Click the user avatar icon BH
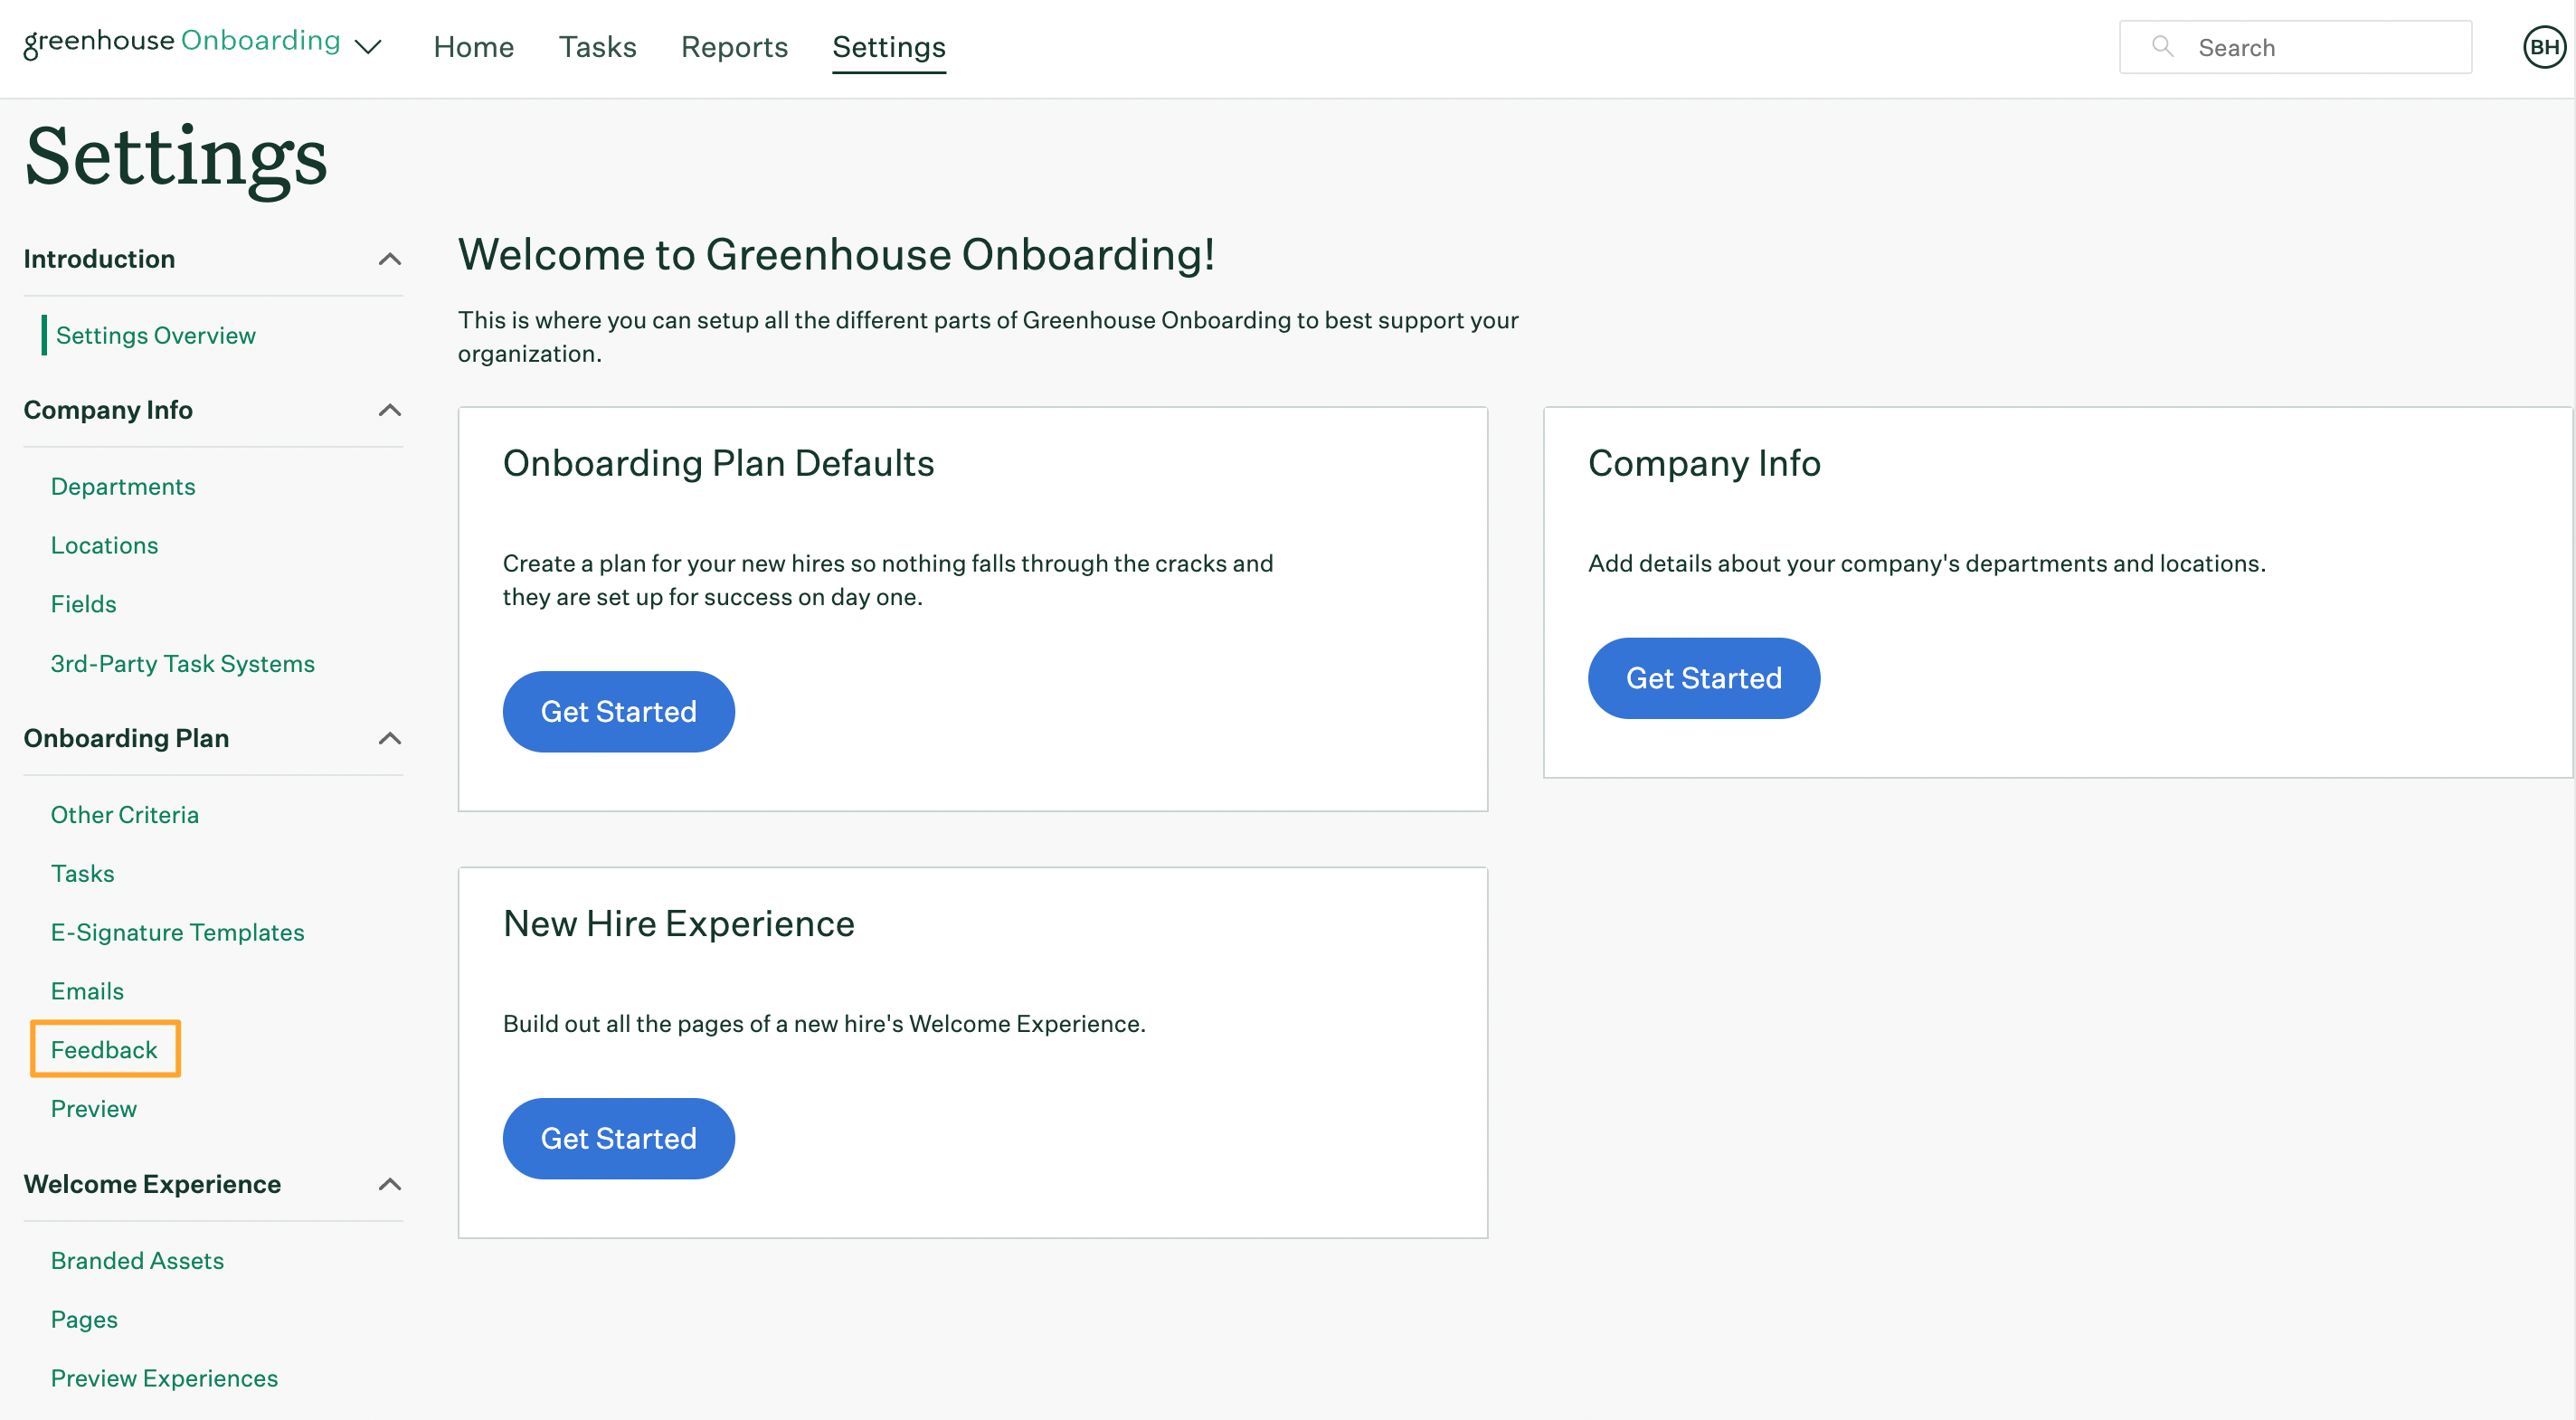The image size is (2576, 1420). coord(2541,47)
